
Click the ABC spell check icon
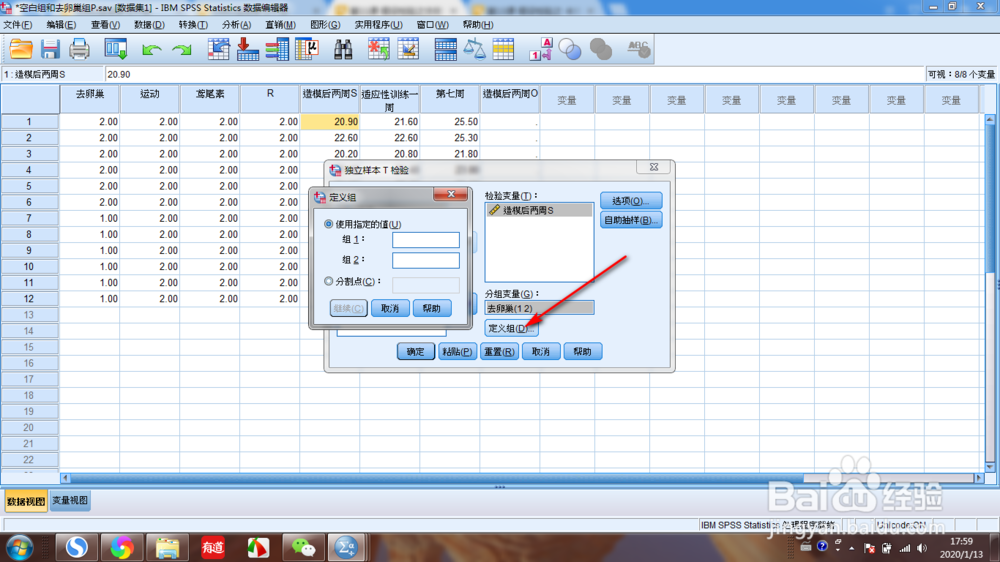point(638,49)
